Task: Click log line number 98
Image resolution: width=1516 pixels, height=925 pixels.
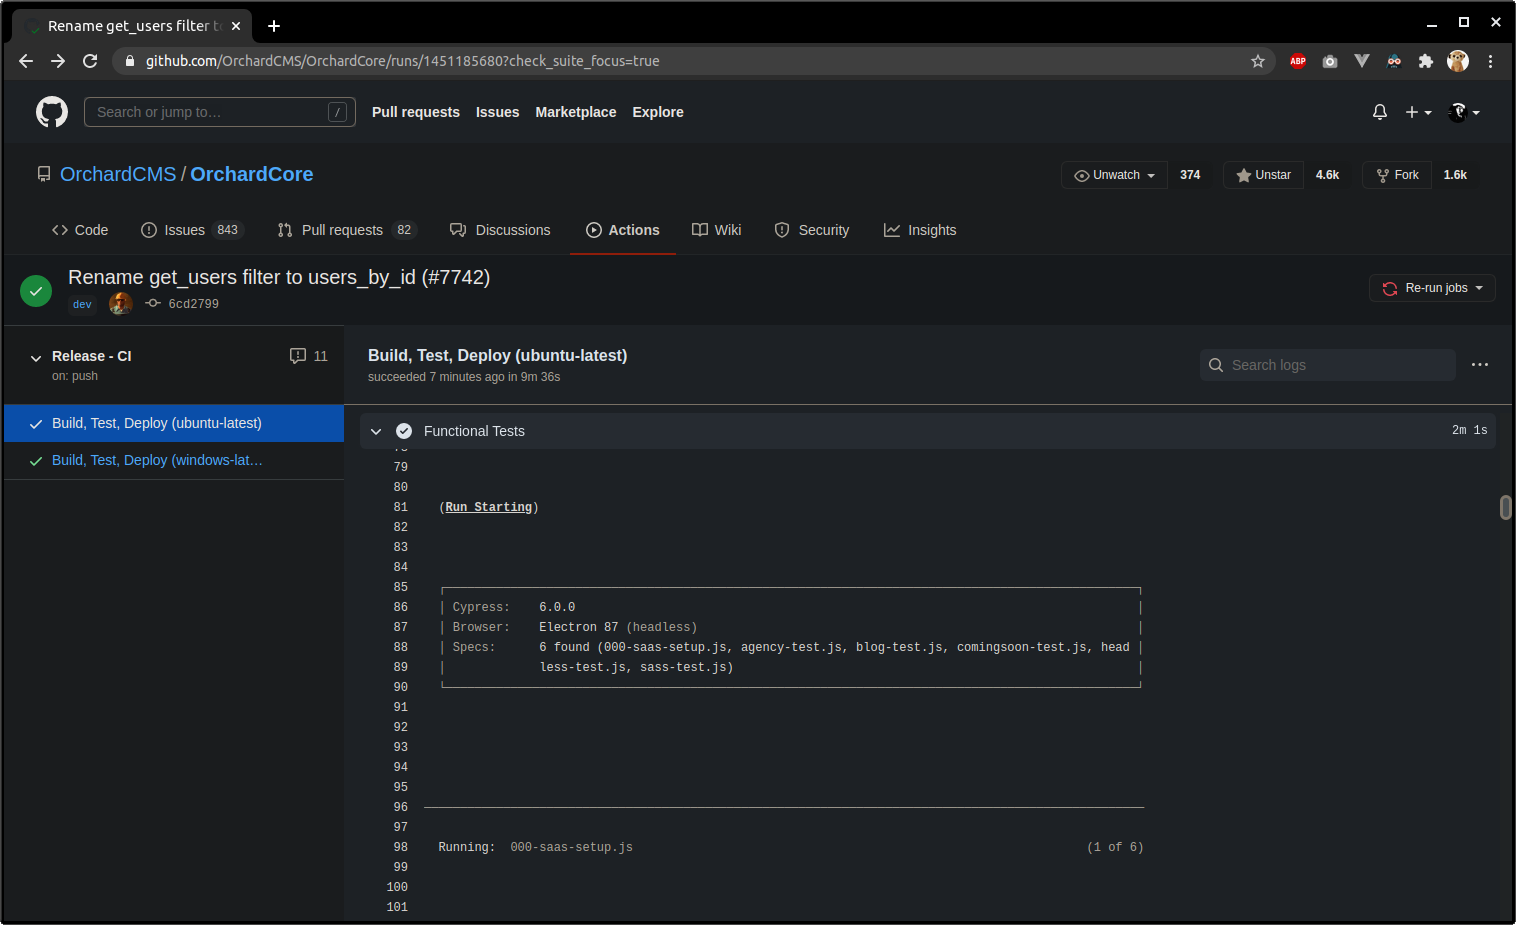Action: pos(401,847)
